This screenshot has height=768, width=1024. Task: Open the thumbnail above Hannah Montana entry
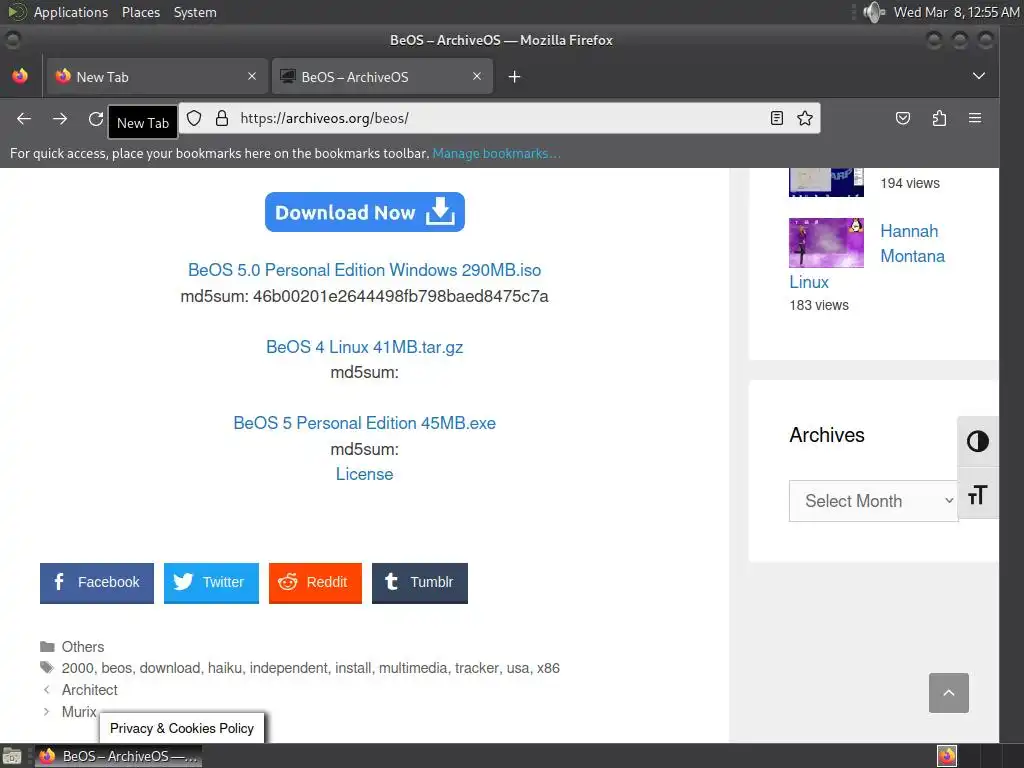coord(826,182)
